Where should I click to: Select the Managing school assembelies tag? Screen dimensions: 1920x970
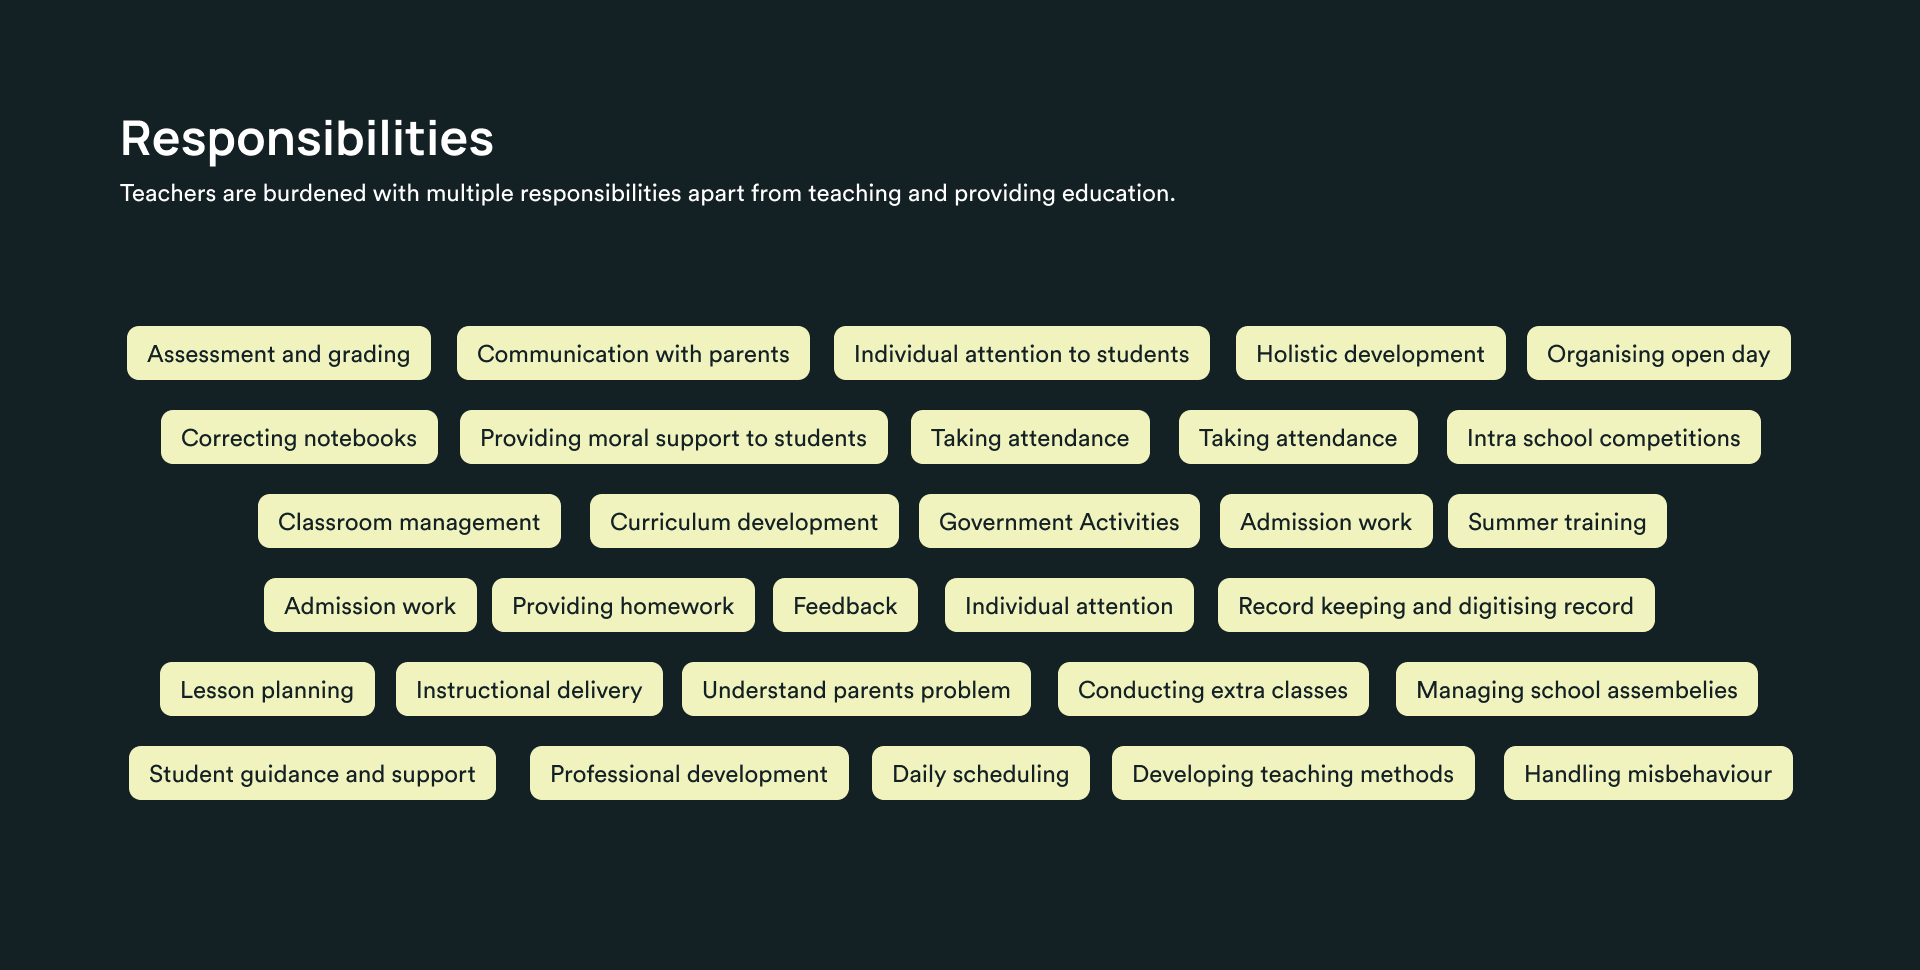[x=1577, y=690]
